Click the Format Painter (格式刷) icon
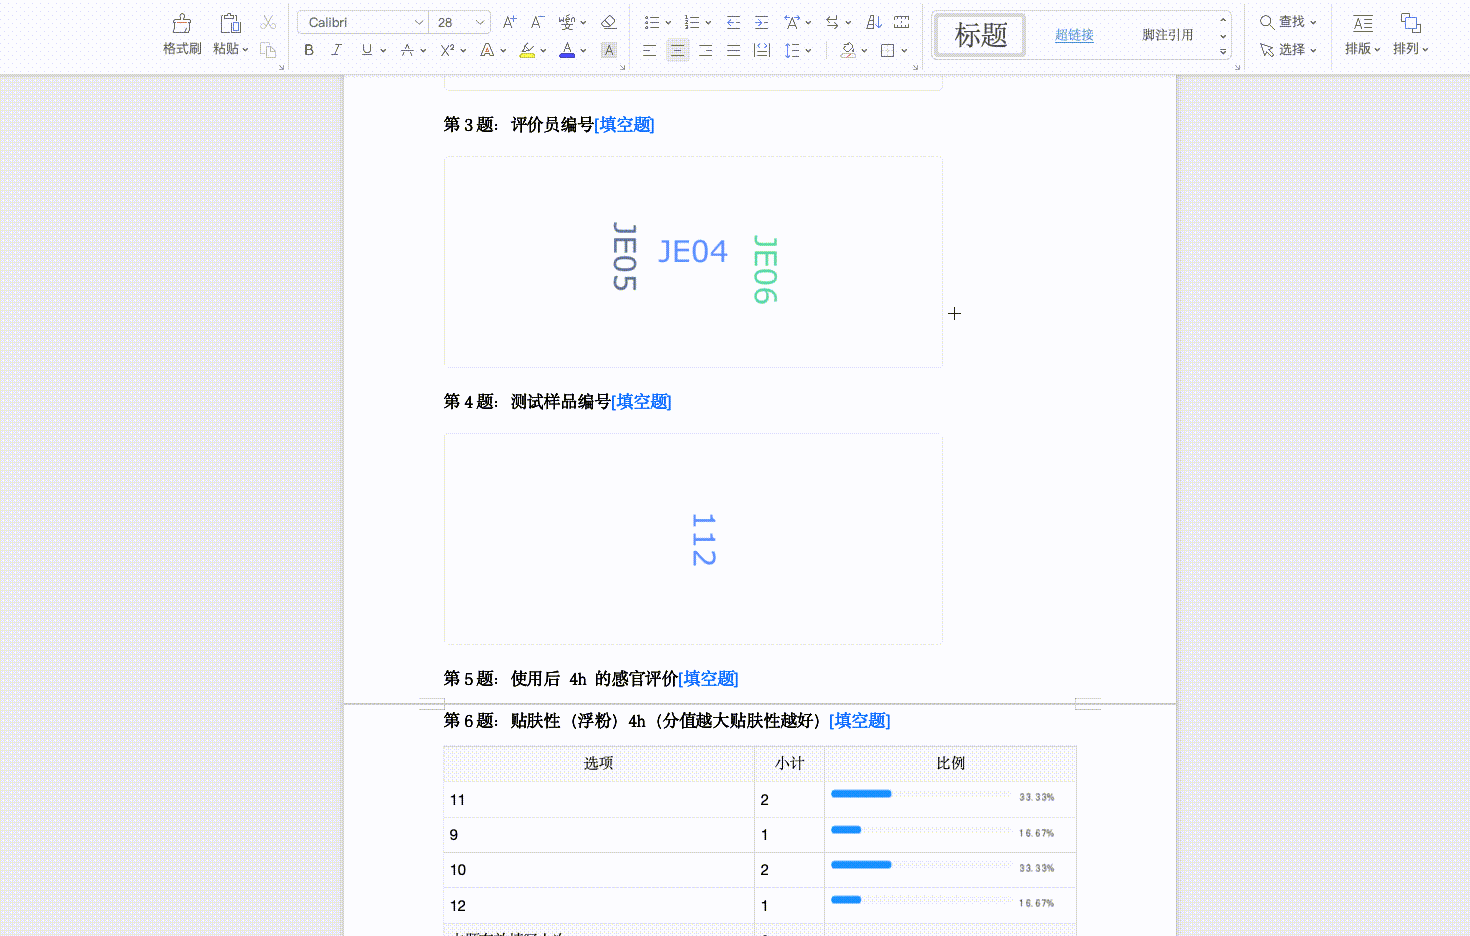Image resolution: width=1470 pixels, height=936 pixels. coord(182,23)
